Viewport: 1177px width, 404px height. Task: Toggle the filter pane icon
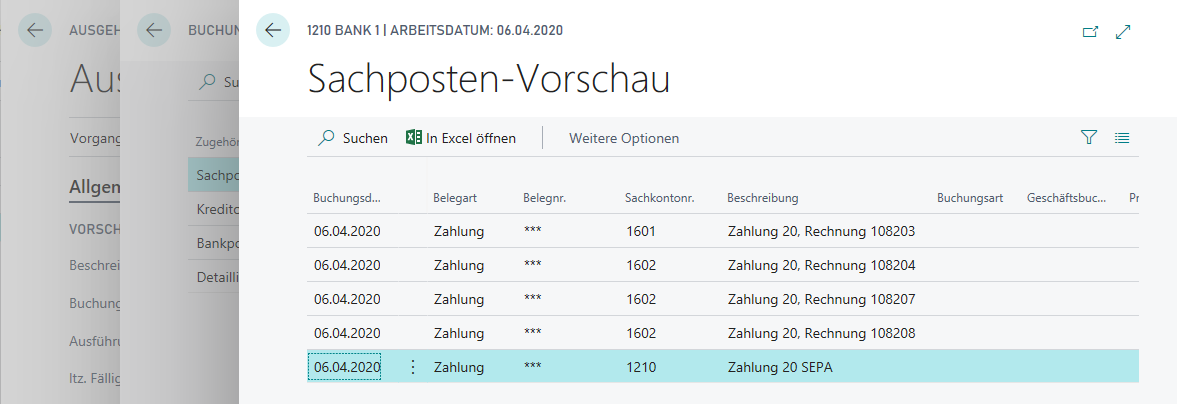point(1089,138)
